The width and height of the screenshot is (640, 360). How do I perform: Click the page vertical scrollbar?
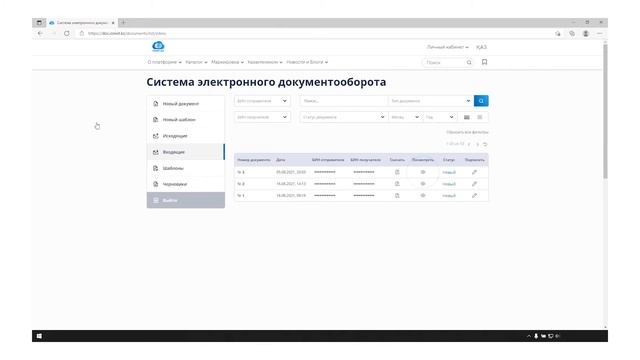(605, 111)
